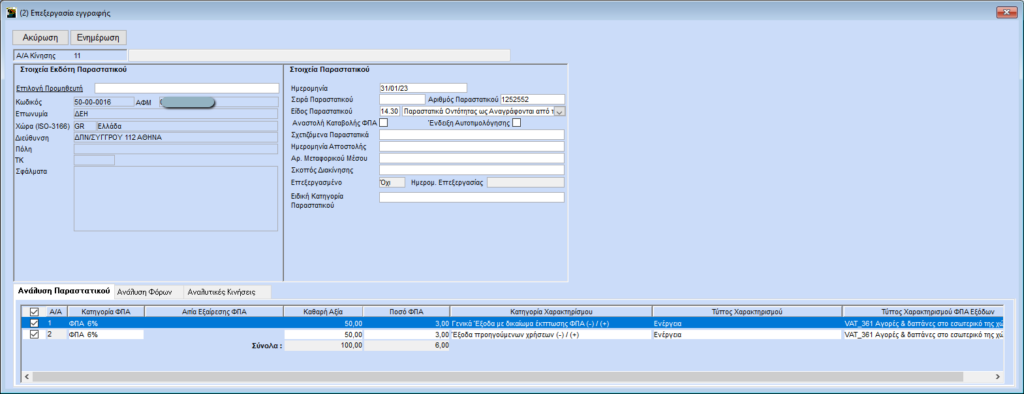Click row 2 Καθαρή Αξία value 50,00

click(x=323, y=334)
